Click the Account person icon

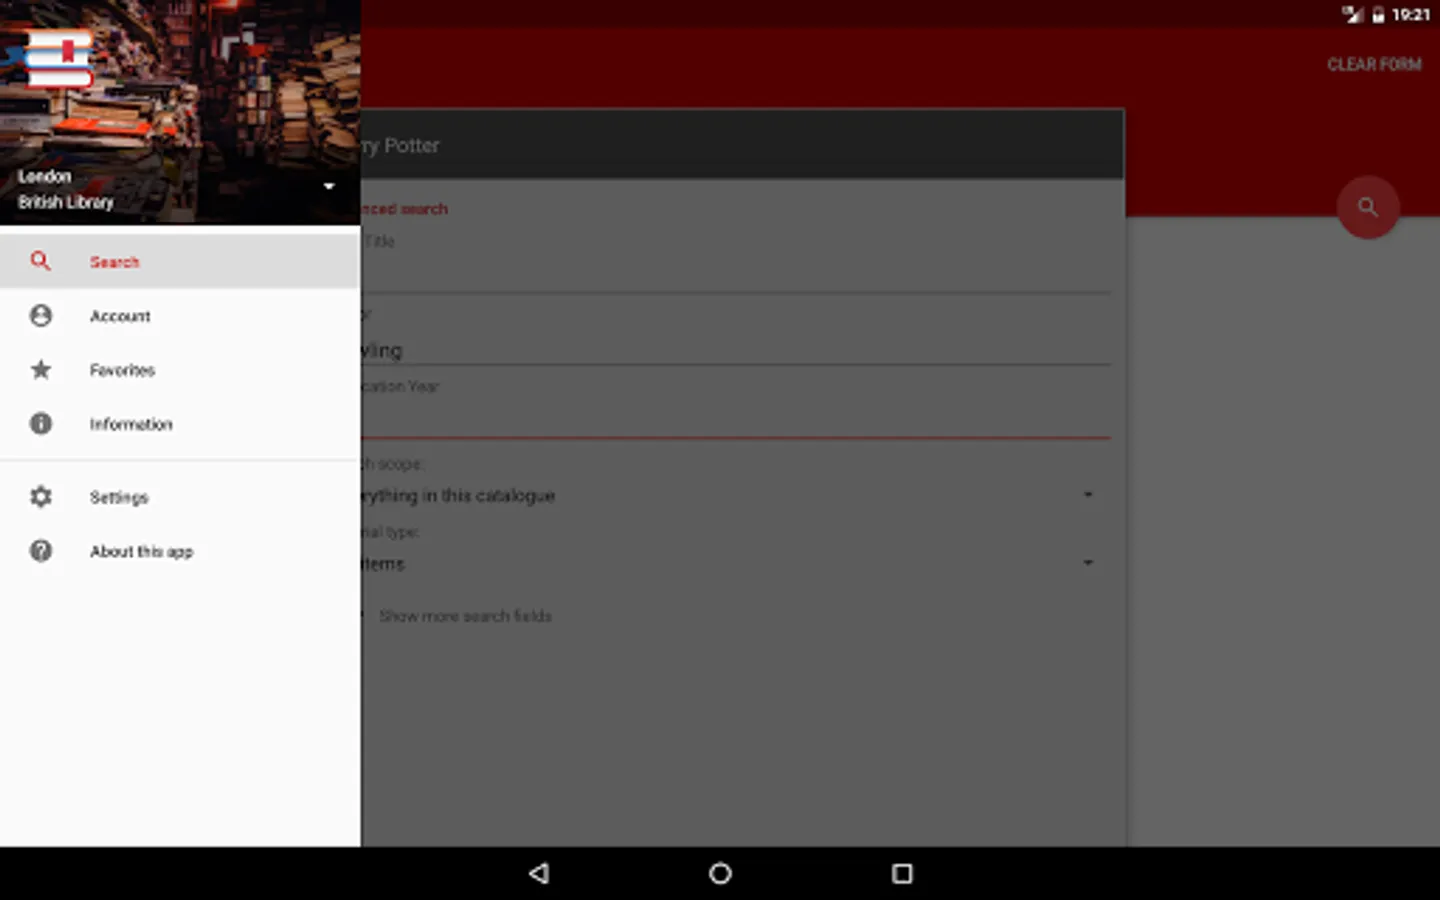(40, 316)
